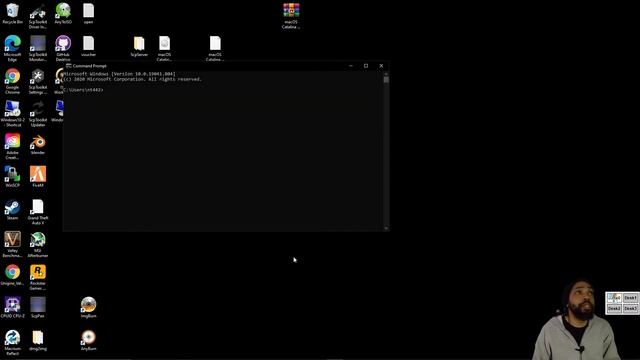Select the ScpToolkit Driver Installer shortcut
Screen dimensions: 640x360
(x=38, y=16)
